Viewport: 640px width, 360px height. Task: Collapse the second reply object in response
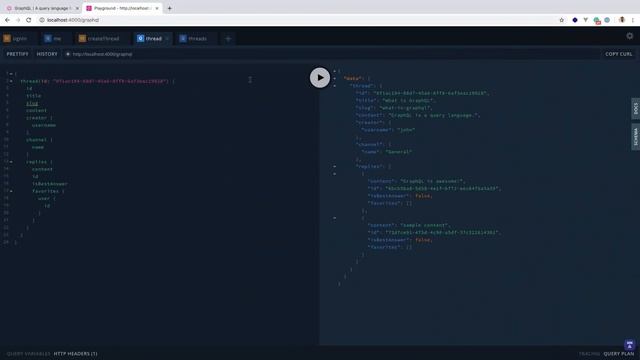click(335, 218)
